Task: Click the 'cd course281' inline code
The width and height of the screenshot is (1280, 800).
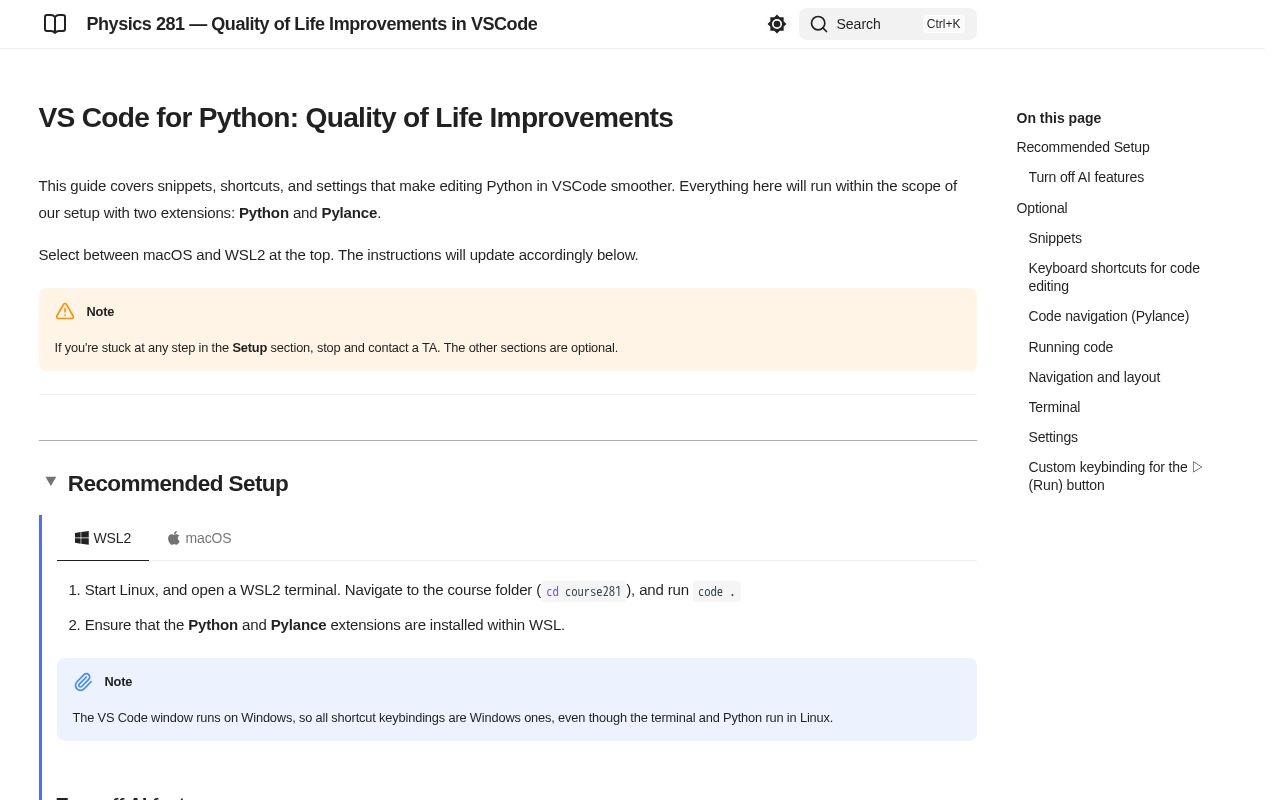Action: [584, 591]
